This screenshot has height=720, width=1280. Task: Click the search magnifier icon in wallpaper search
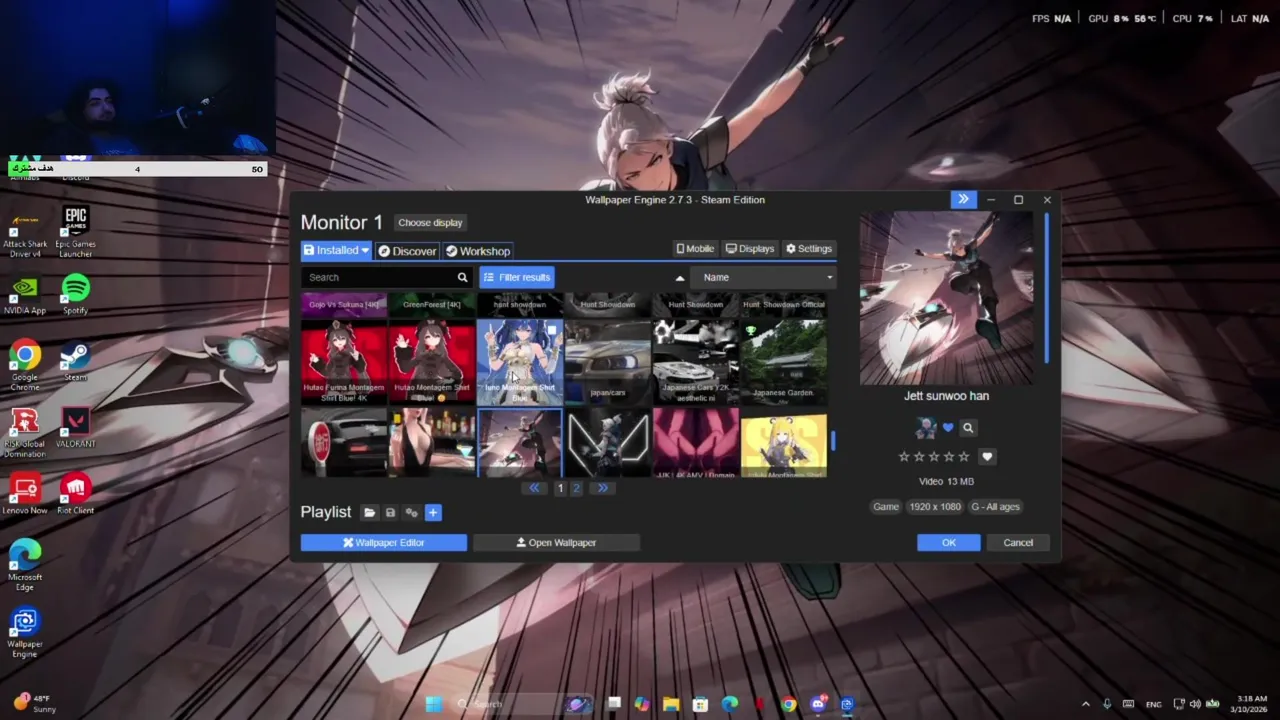tap(462, 277)
